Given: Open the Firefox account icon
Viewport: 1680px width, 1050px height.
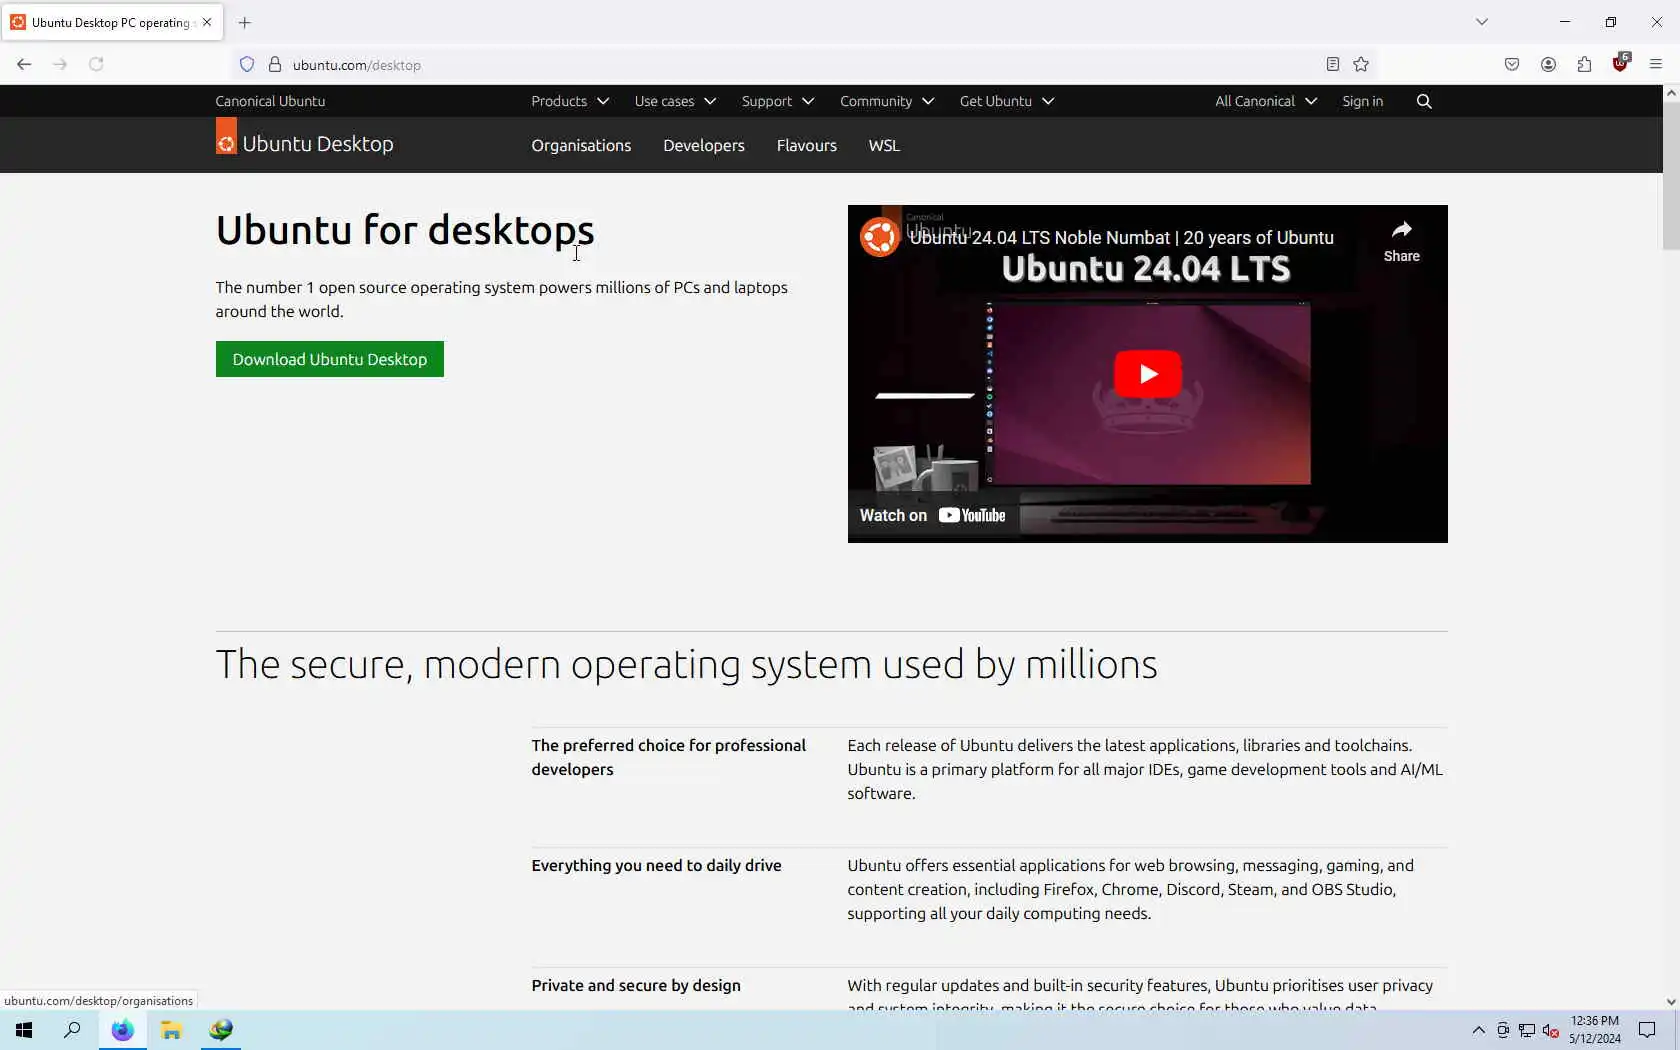Looking at the screenshot, I should click(x=1548, y=65).
